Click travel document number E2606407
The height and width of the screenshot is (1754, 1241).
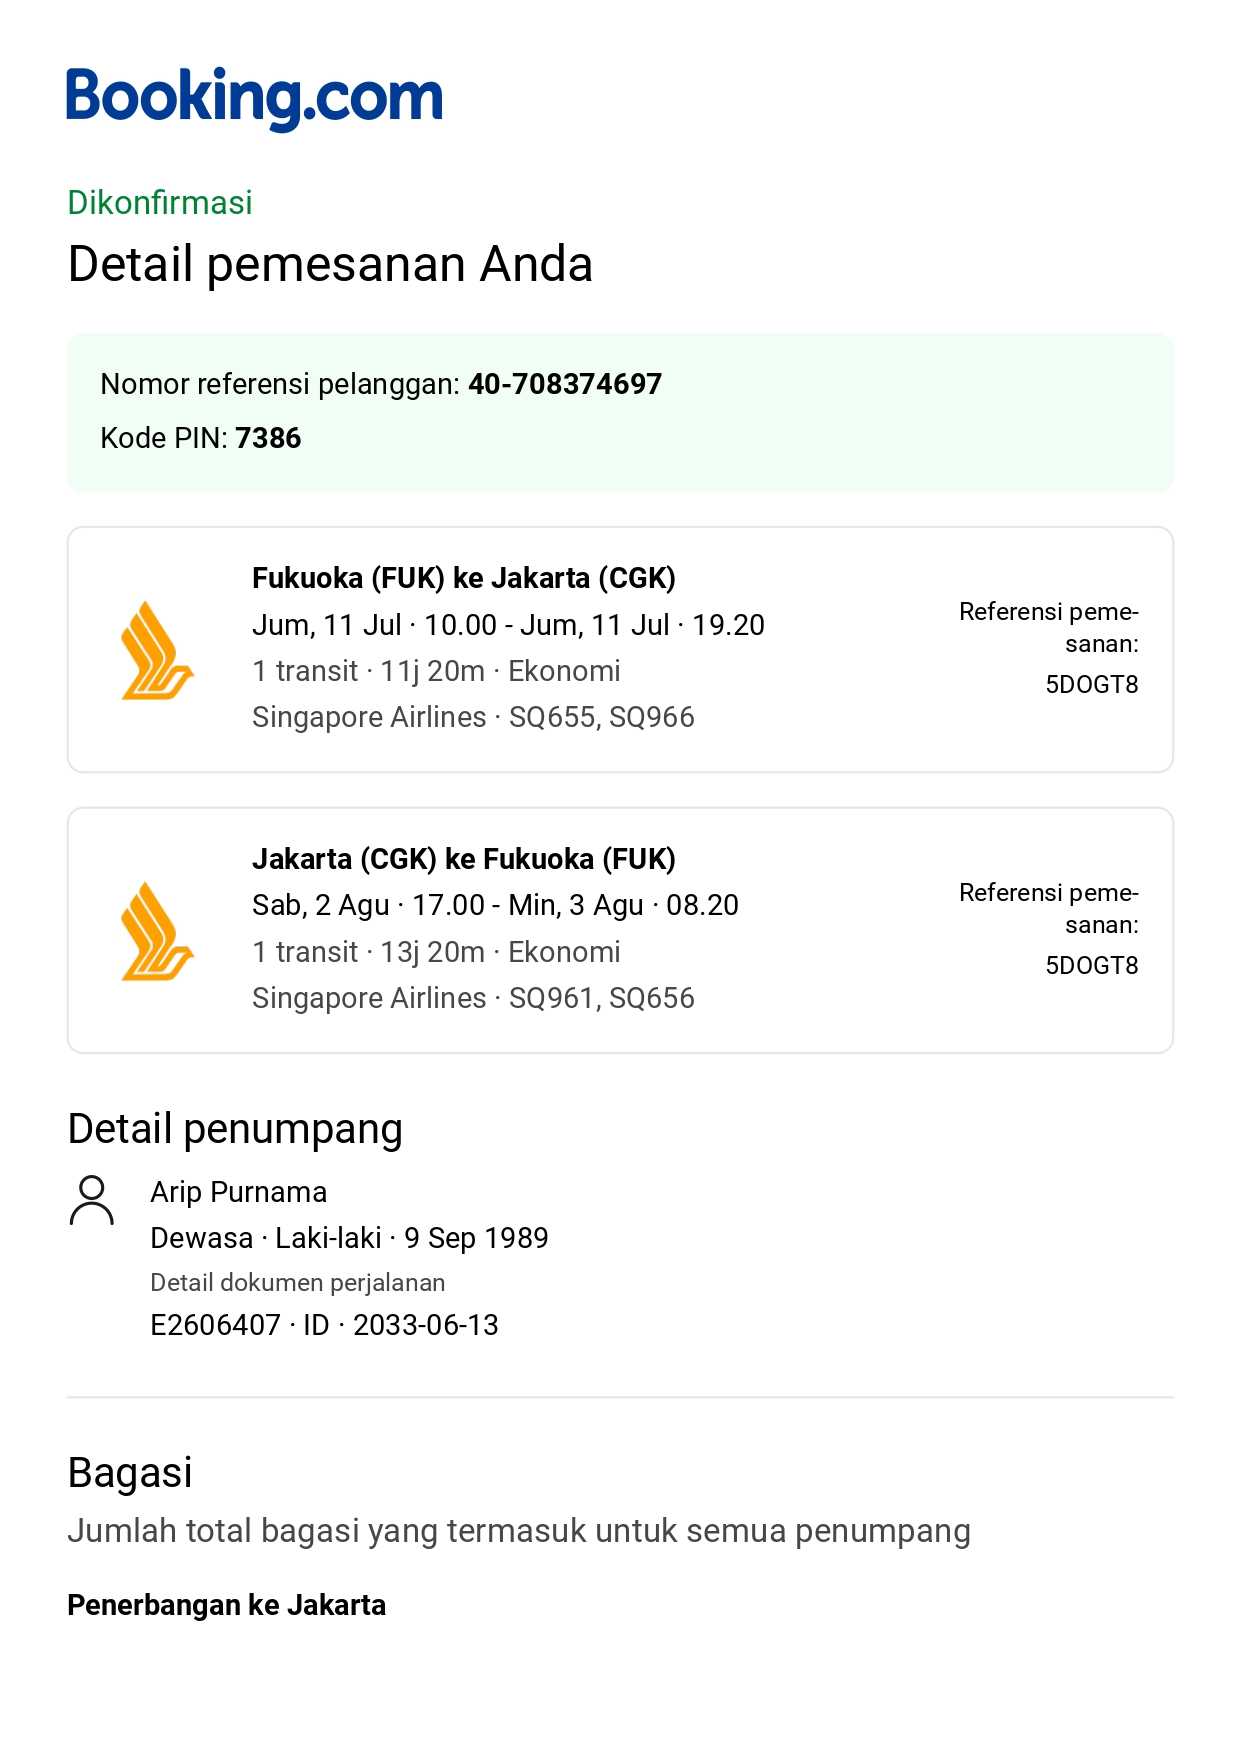click(x=215, y=1325)
